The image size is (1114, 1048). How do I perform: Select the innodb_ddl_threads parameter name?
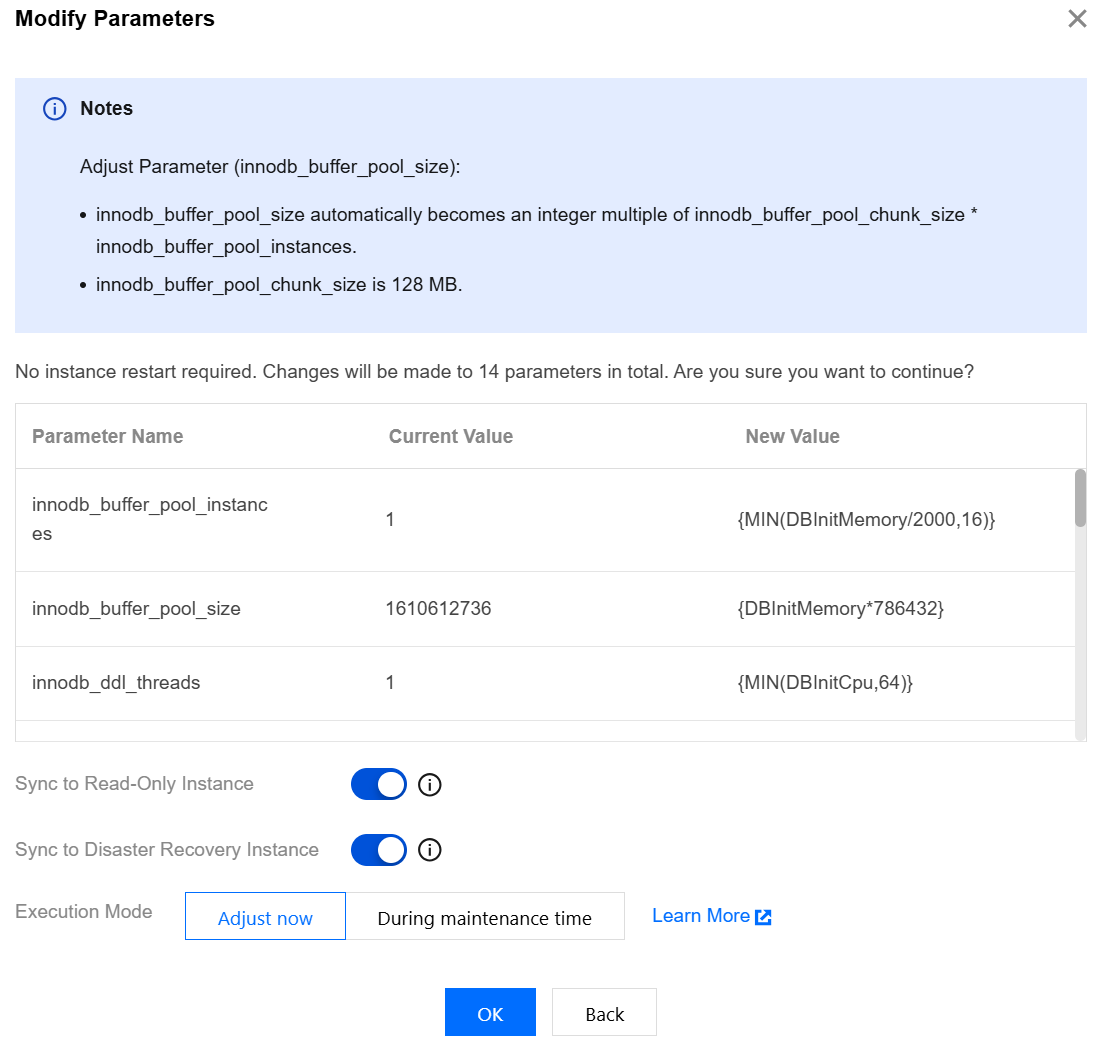click(x=116, y=683)
